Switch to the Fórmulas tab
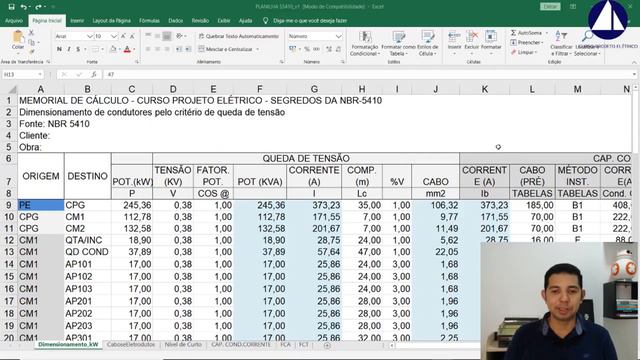The image size is (640, 360). (149, 20)
